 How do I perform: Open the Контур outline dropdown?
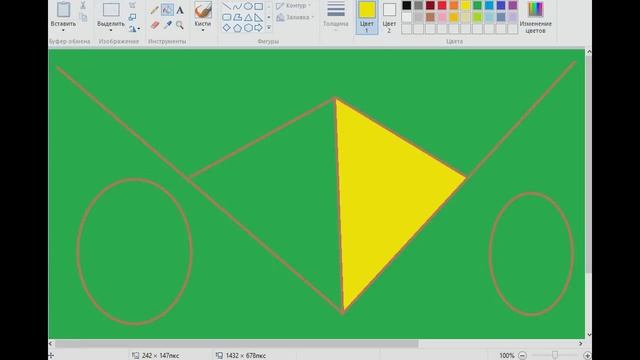click(293, 6)
